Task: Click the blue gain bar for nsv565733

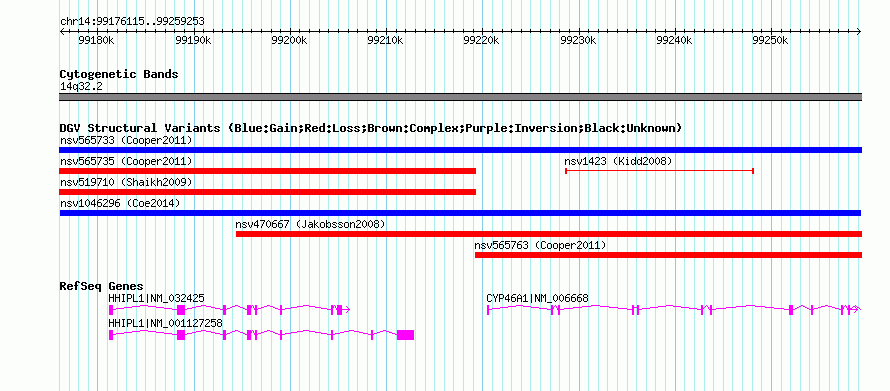Action: (x=460, y=150)
